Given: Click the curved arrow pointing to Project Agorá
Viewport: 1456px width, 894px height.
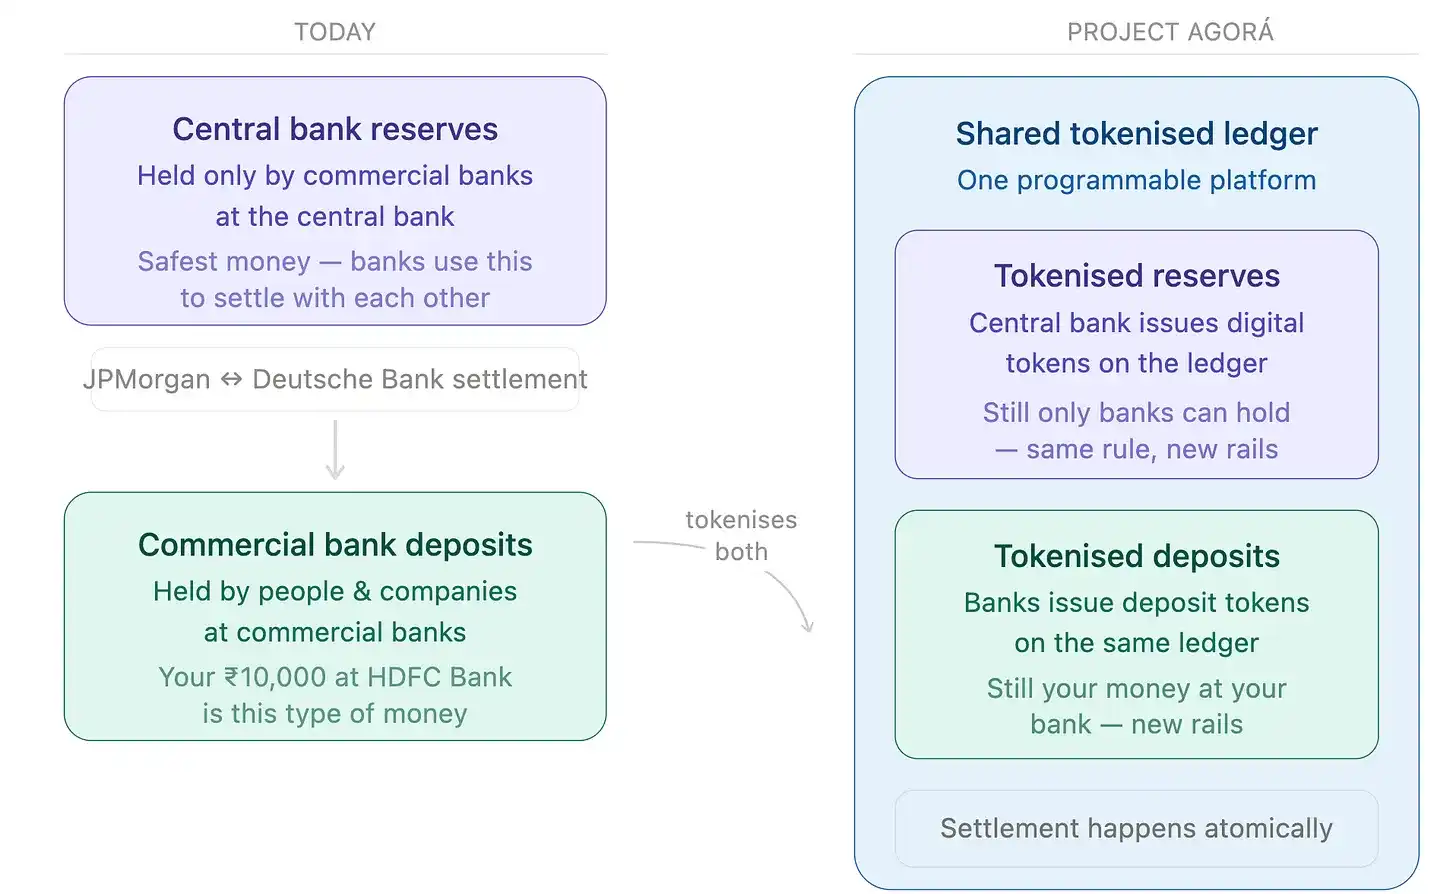Looking at the screenshot, I should (x=790, y=600).
